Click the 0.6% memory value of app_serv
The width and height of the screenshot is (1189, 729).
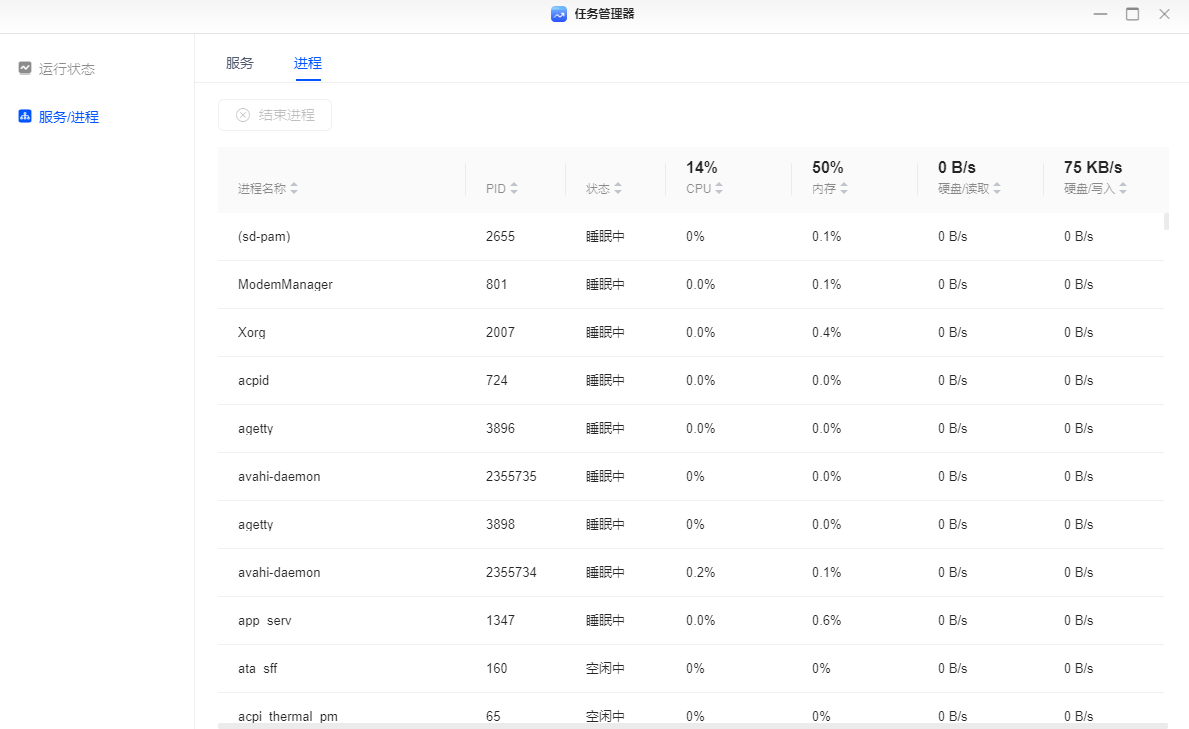(x=827, y=621)
